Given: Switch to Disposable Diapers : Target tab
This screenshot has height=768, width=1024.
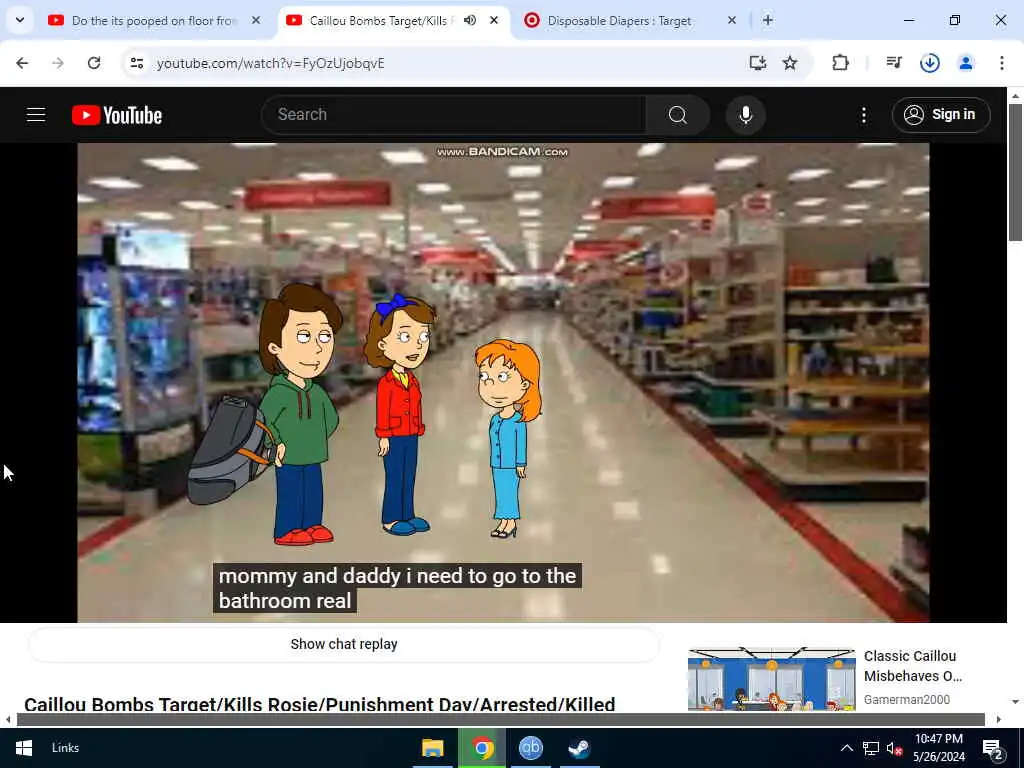Looking at the screenshot, I should [619, 21].
